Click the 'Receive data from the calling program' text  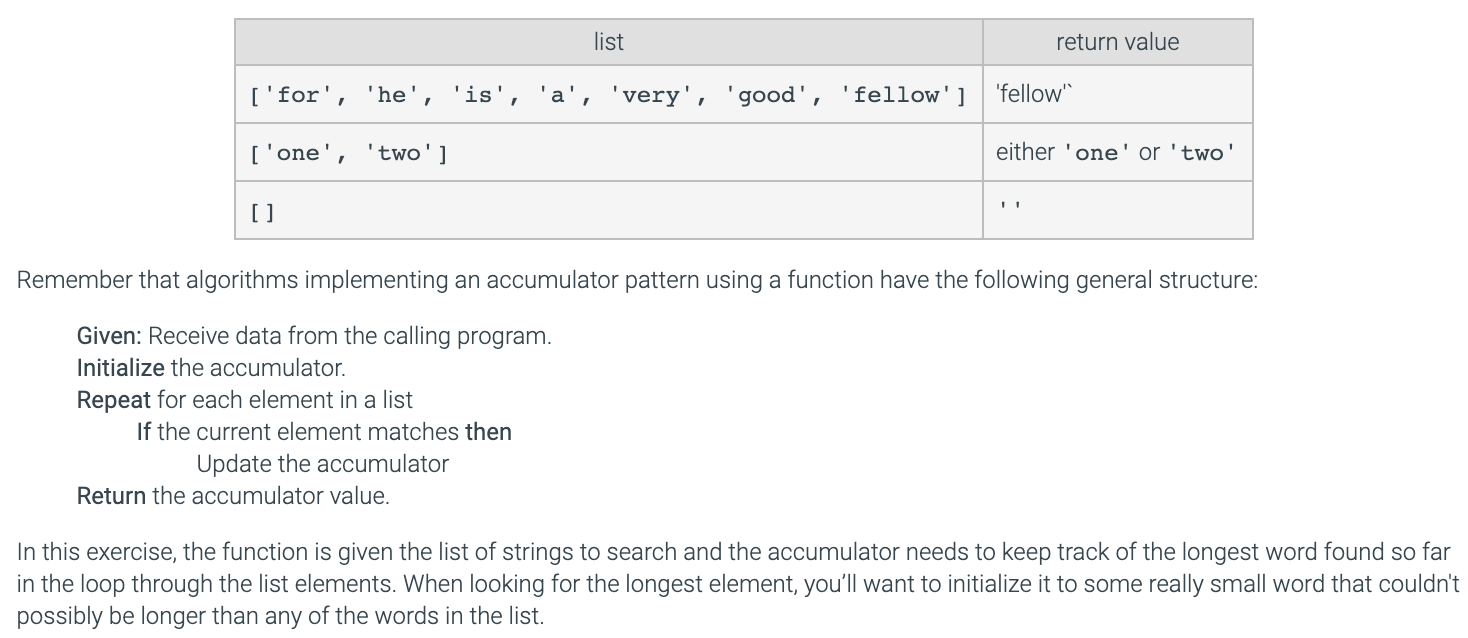[363, 336]
